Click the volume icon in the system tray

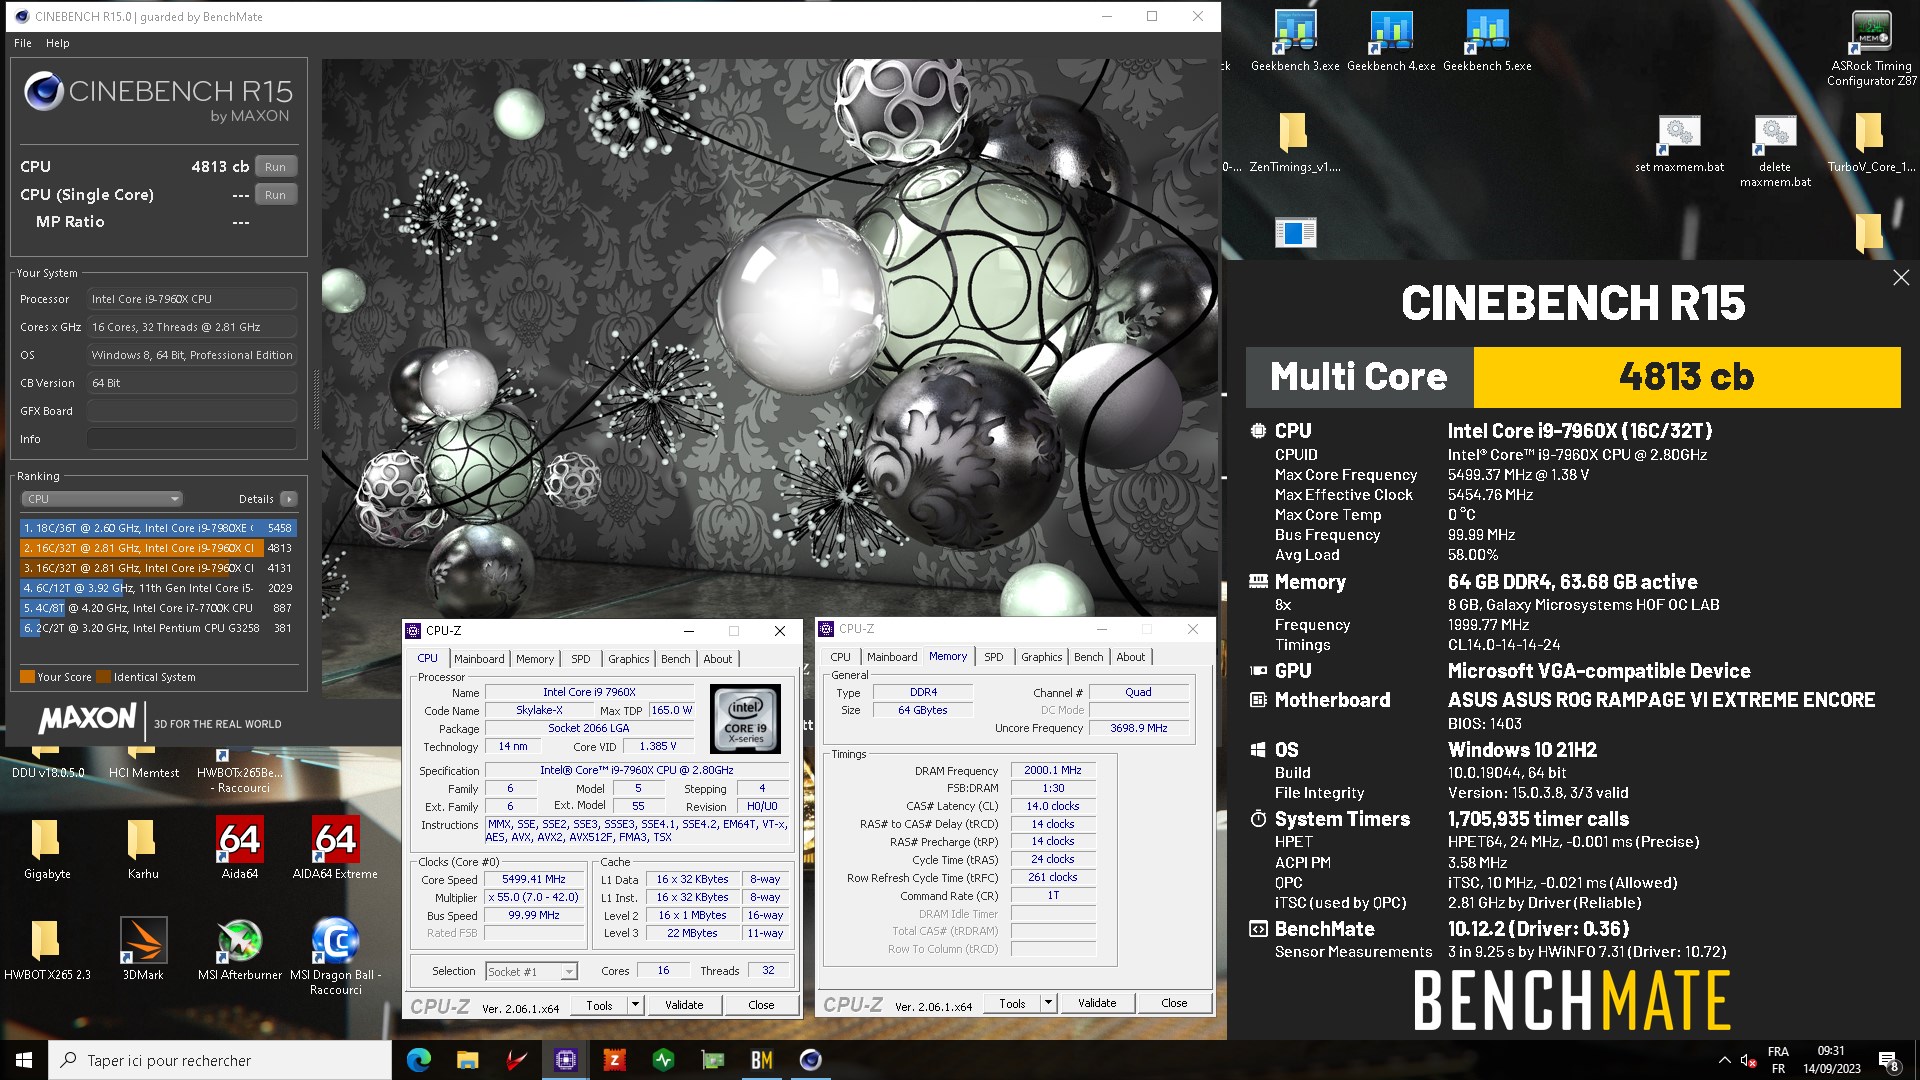[x=1748, y=1060]
